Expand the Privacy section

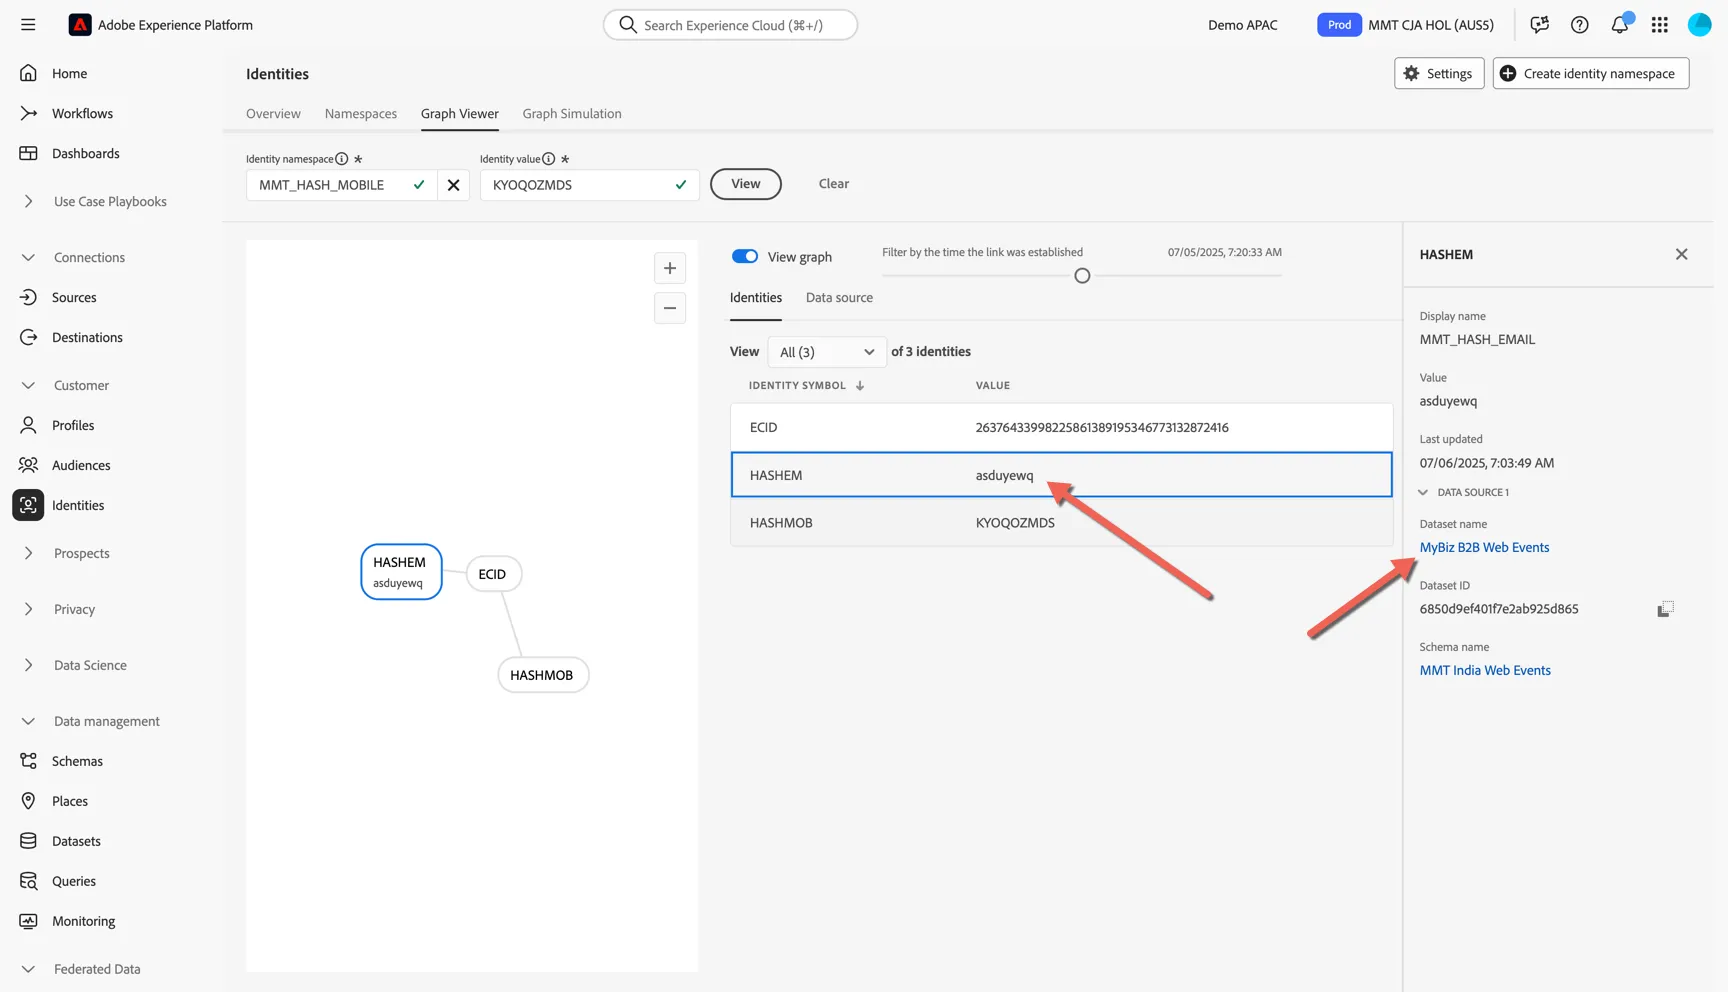[28, 609]
